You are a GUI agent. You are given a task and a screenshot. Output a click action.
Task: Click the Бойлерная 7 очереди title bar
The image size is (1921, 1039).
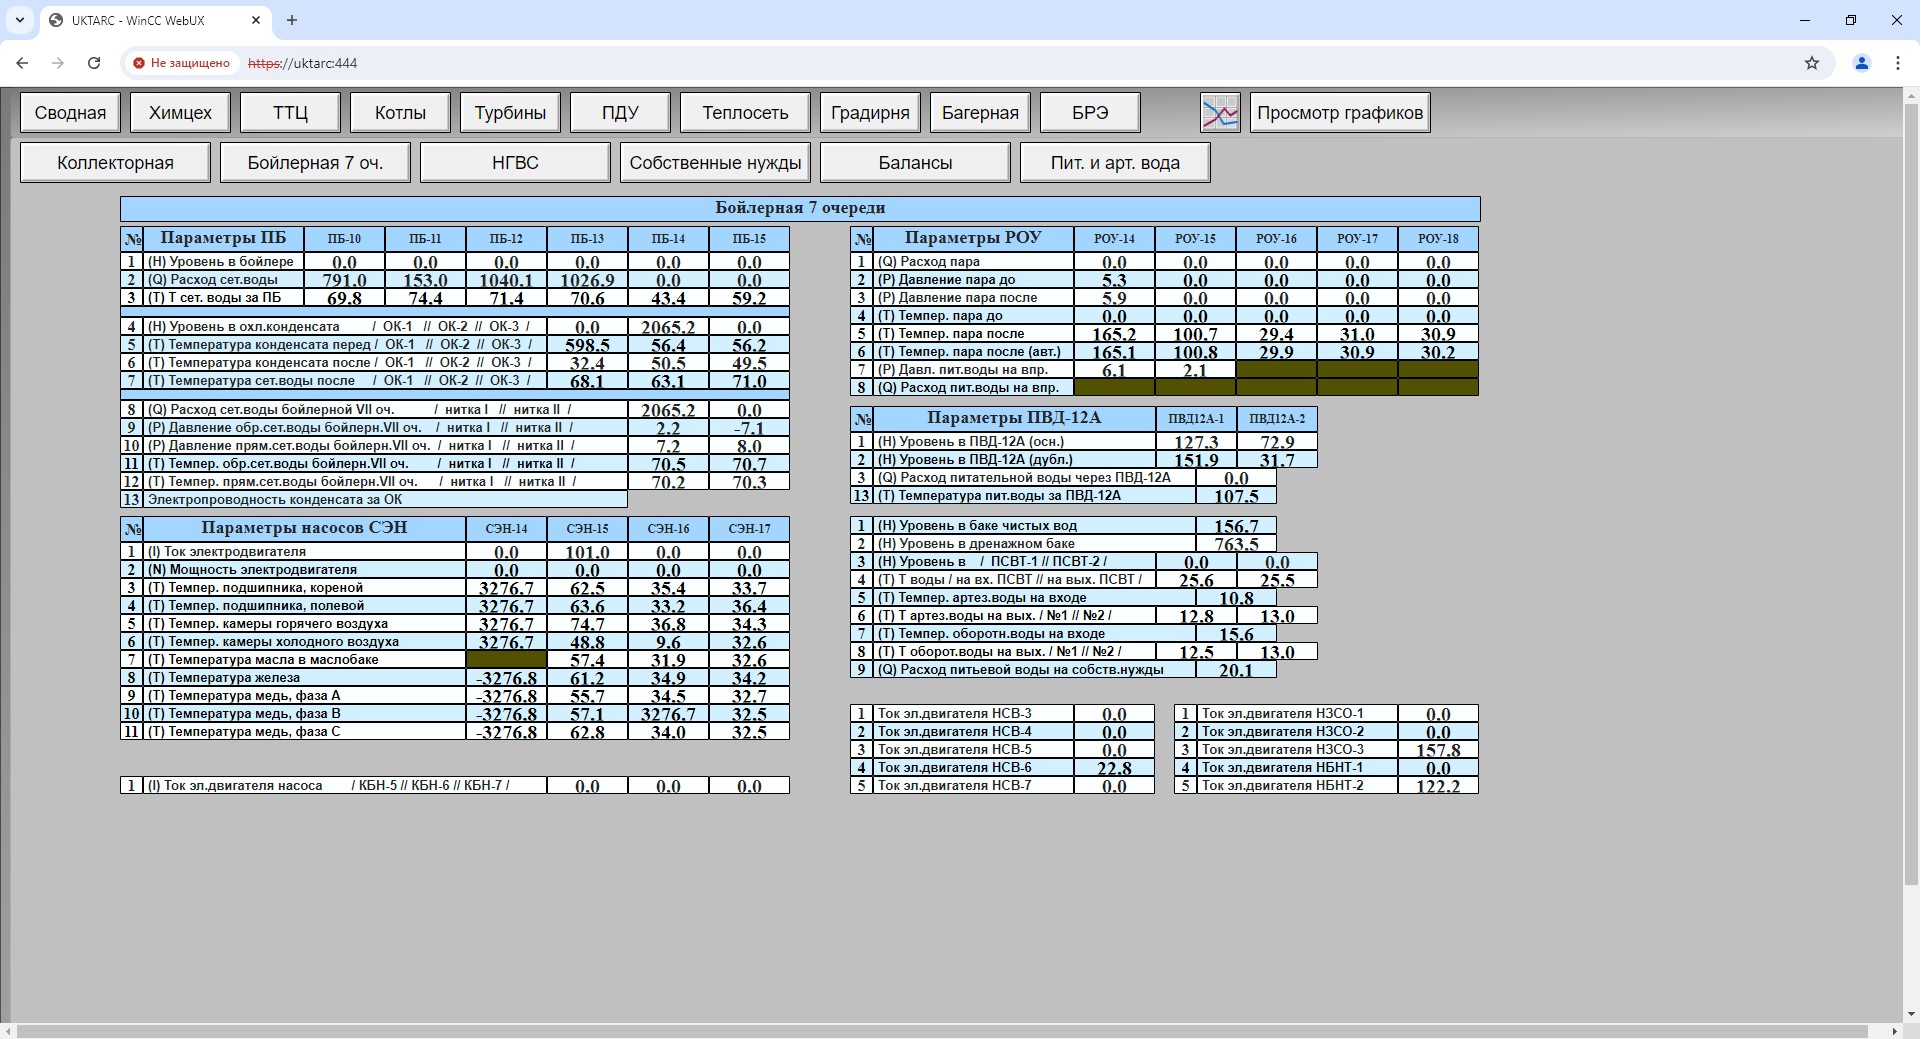[x=800, y=208]
